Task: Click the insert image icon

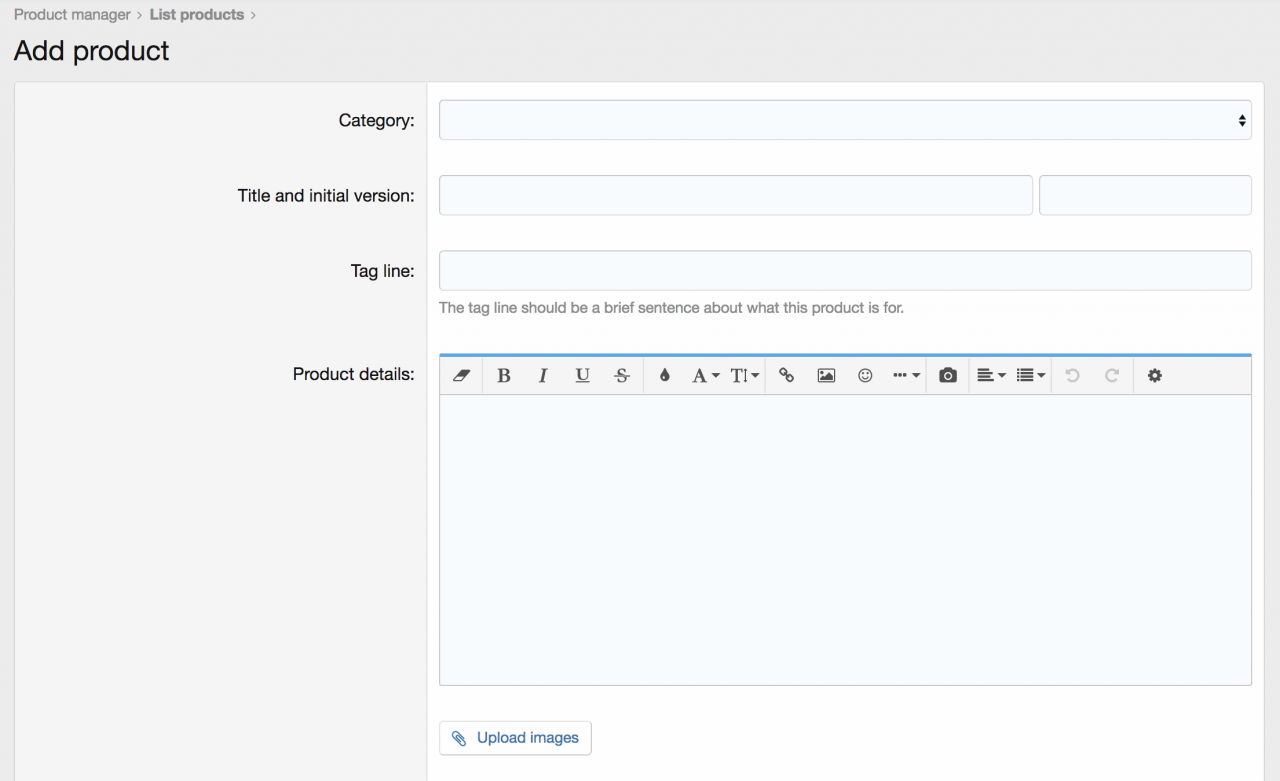Action: [826, 376]
